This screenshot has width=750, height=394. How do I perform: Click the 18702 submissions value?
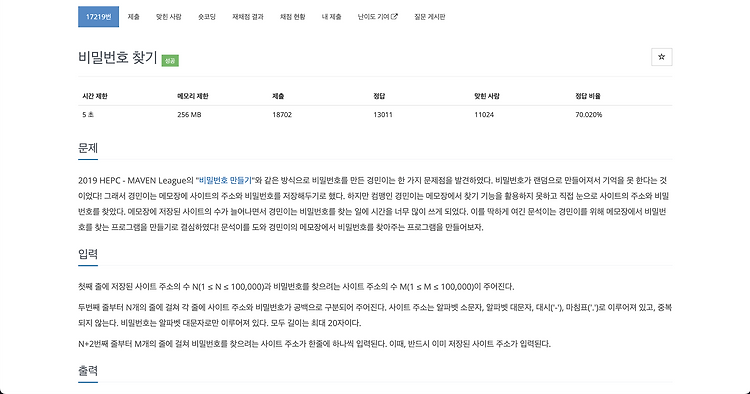[x=282, y=115]
